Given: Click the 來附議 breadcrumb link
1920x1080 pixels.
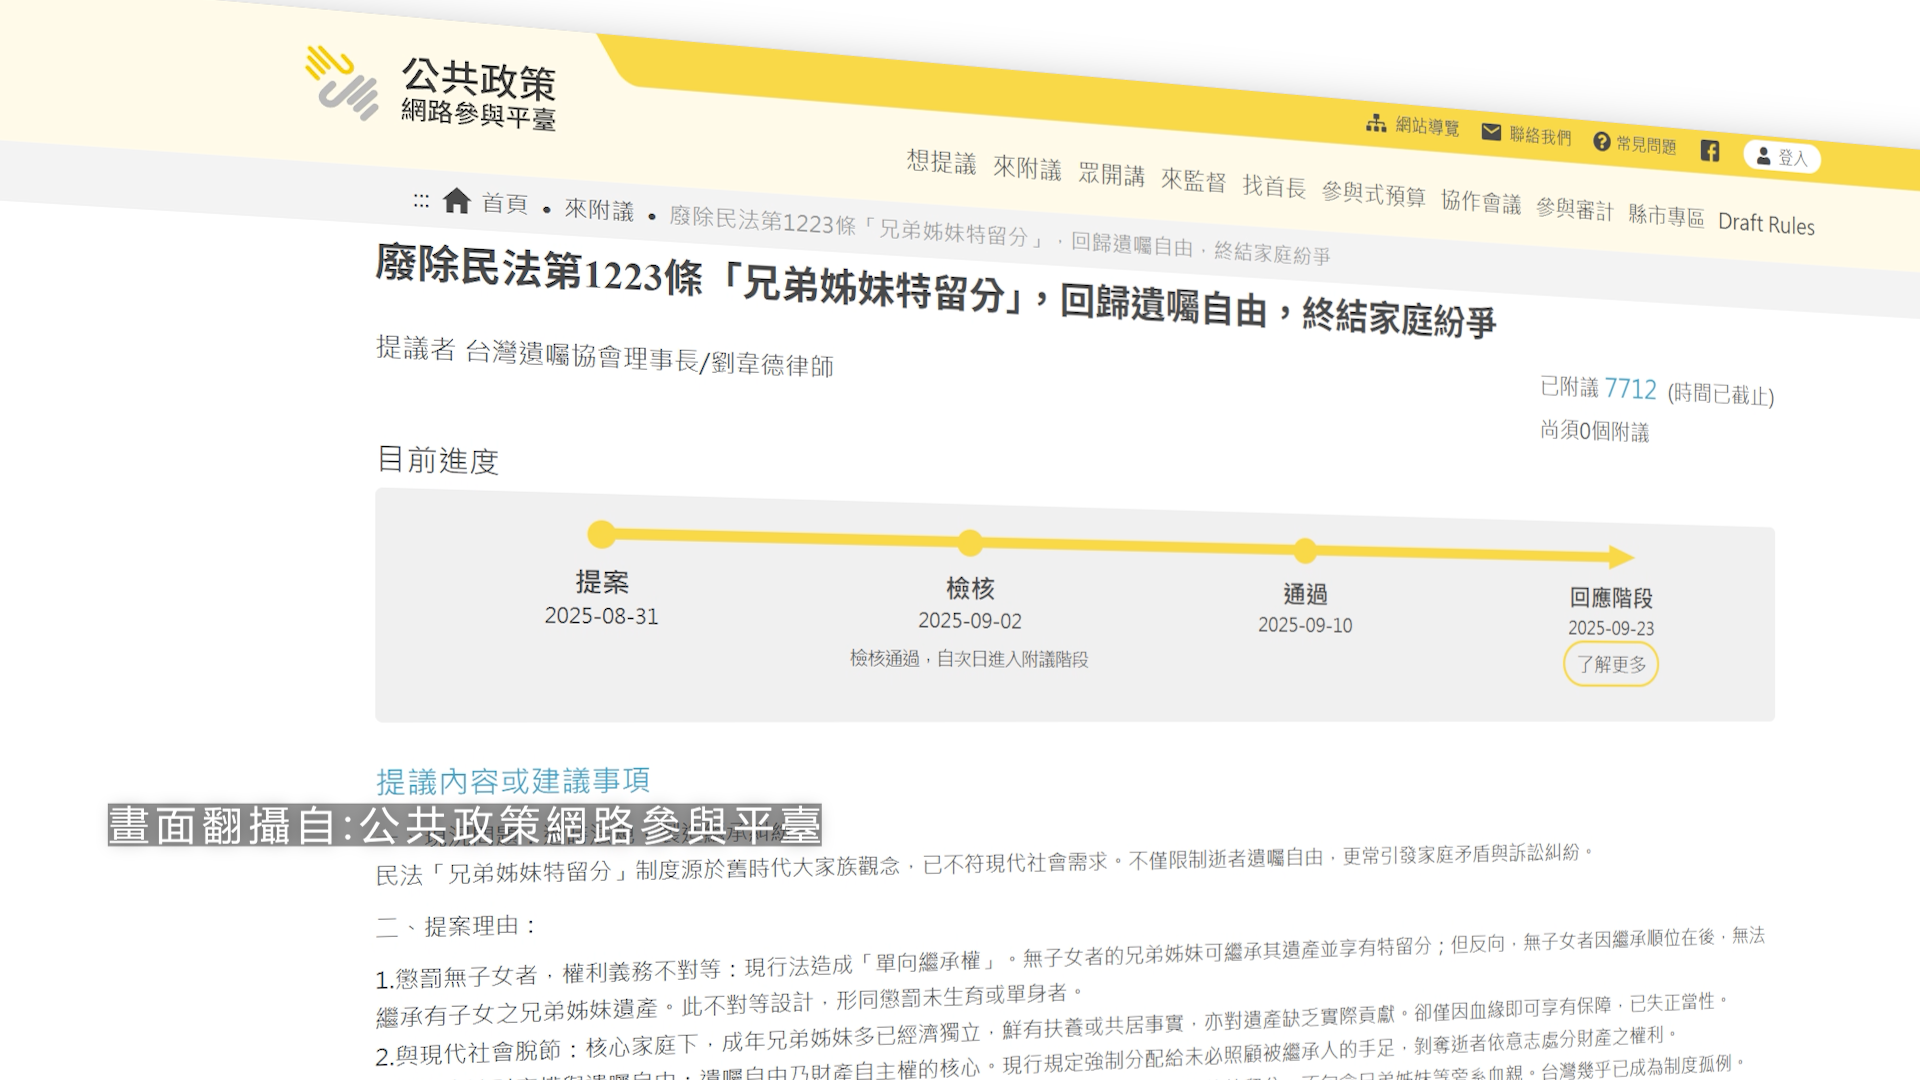Looking at the screenshot, I should pyautogui.click(x=599, y=210).
